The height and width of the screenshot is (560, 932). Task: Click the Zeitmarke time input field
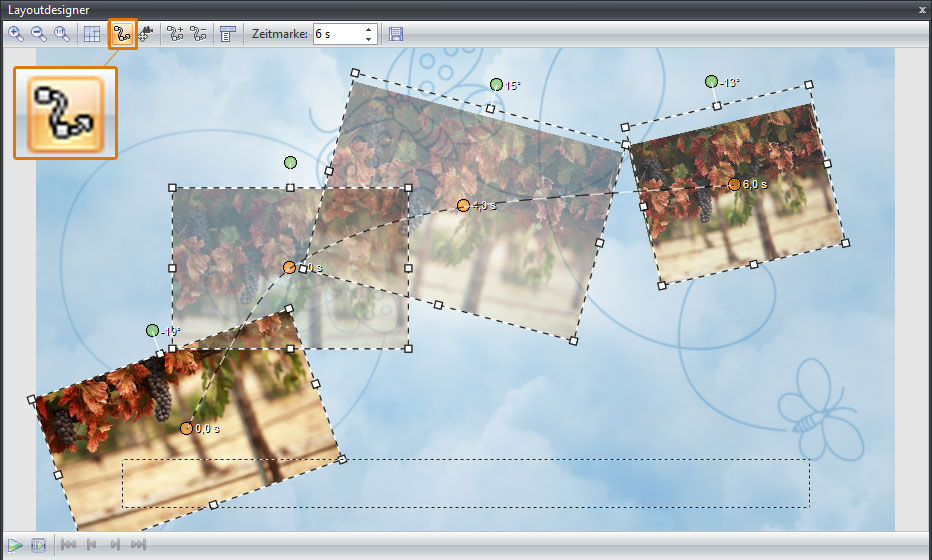click(336, 34)
